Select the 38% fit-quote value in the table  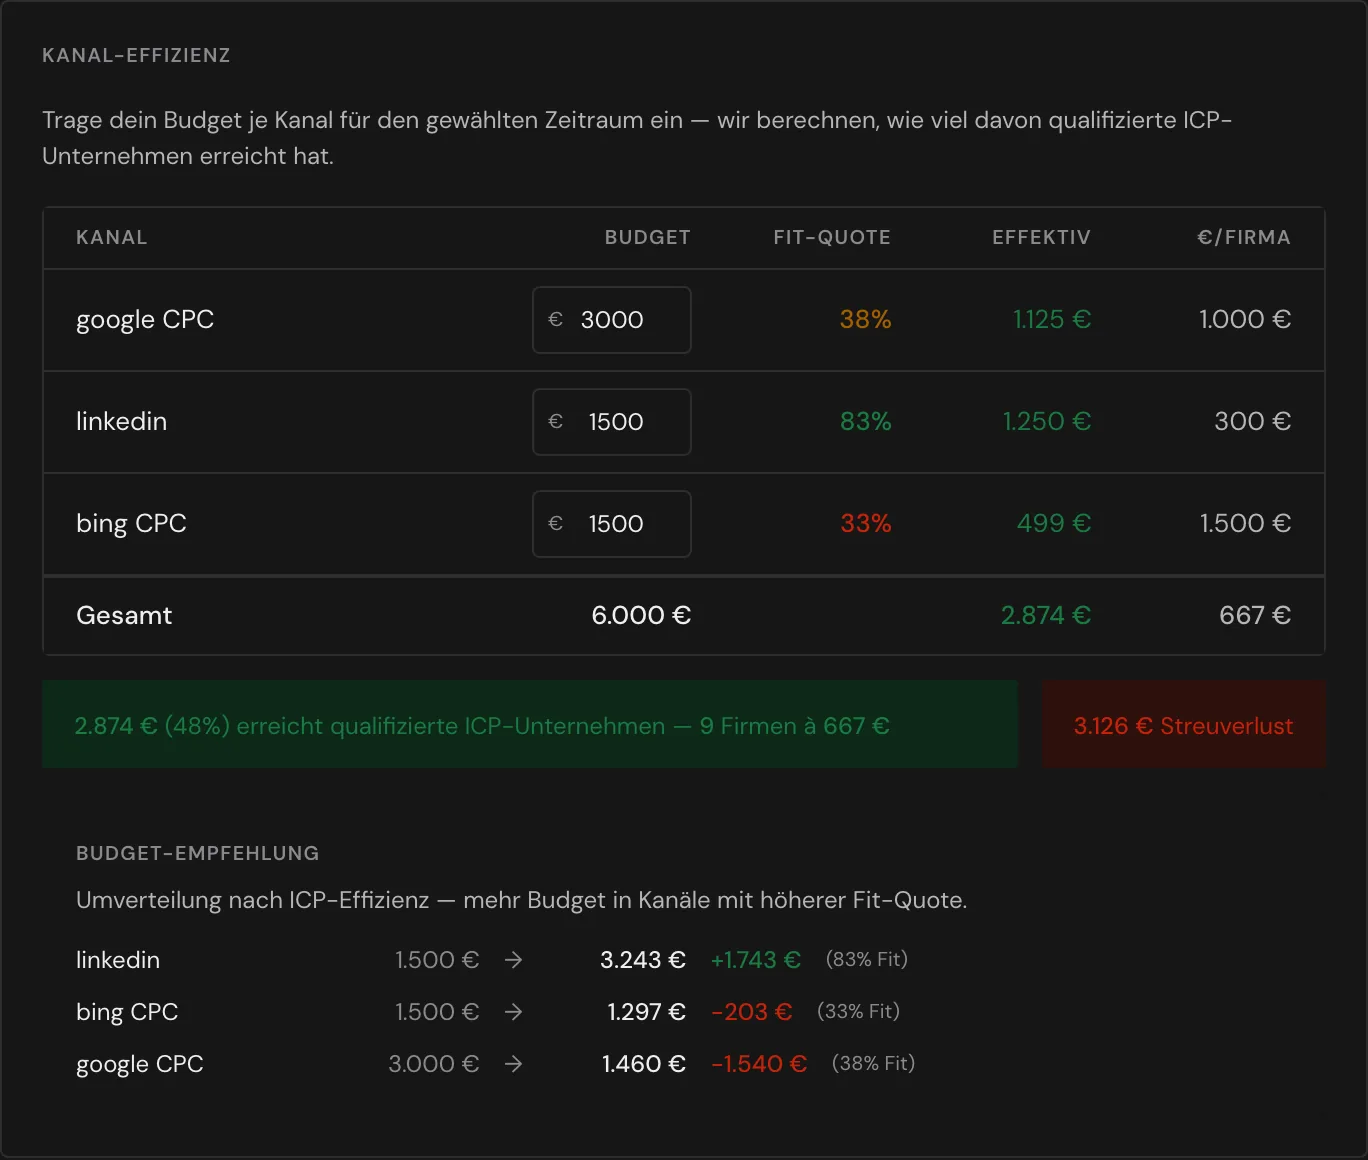[865, 320]
